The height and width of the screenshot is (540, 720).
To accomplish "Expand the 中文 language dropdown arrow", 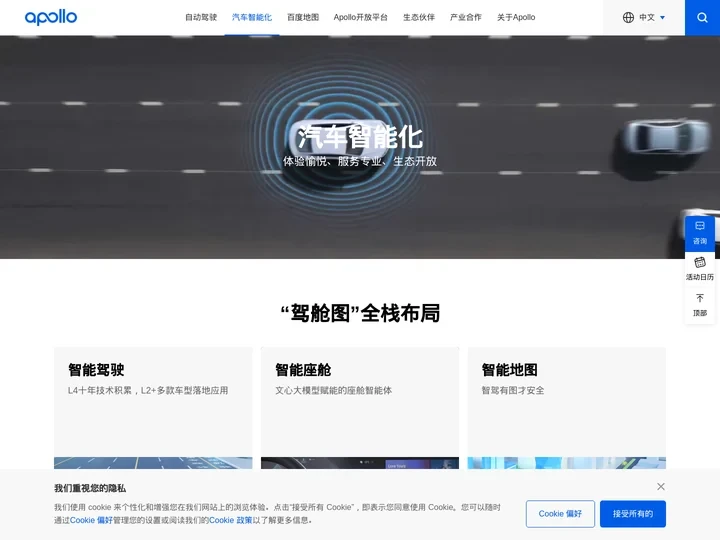I will [662, 17].
